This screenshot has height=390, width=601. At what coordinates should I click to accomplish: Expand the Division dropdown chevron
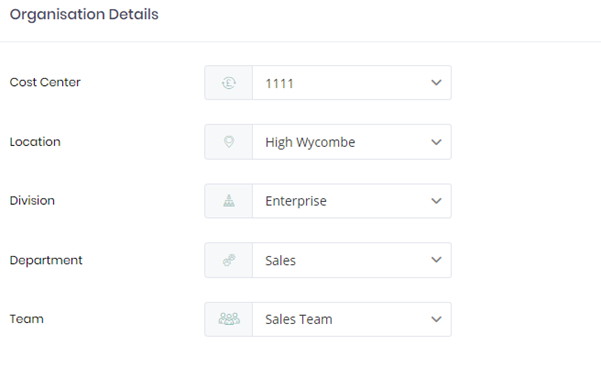[436, 201]
